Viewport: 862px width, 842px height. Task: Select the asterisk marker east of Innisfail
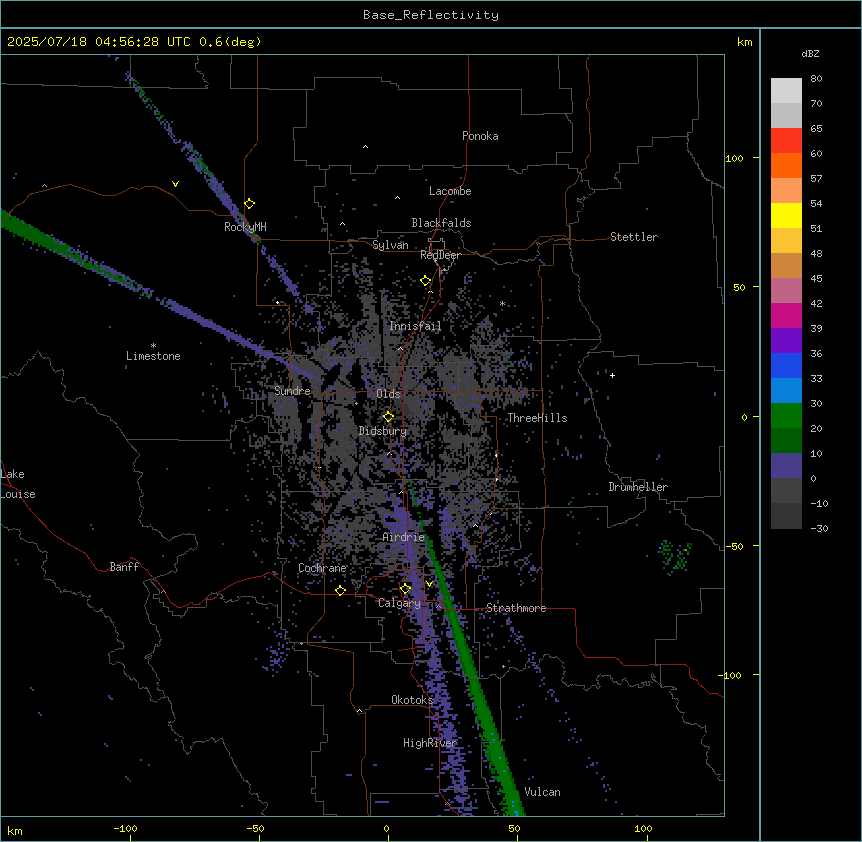tap(502, 303)
